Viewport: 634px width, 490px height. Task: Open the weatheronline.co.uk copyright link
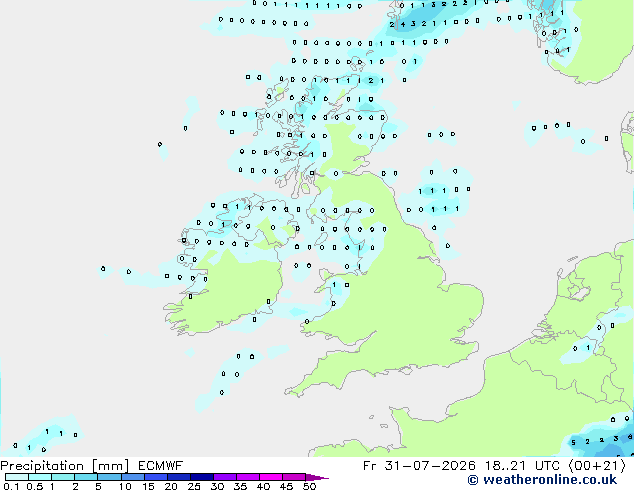point(542,480)
